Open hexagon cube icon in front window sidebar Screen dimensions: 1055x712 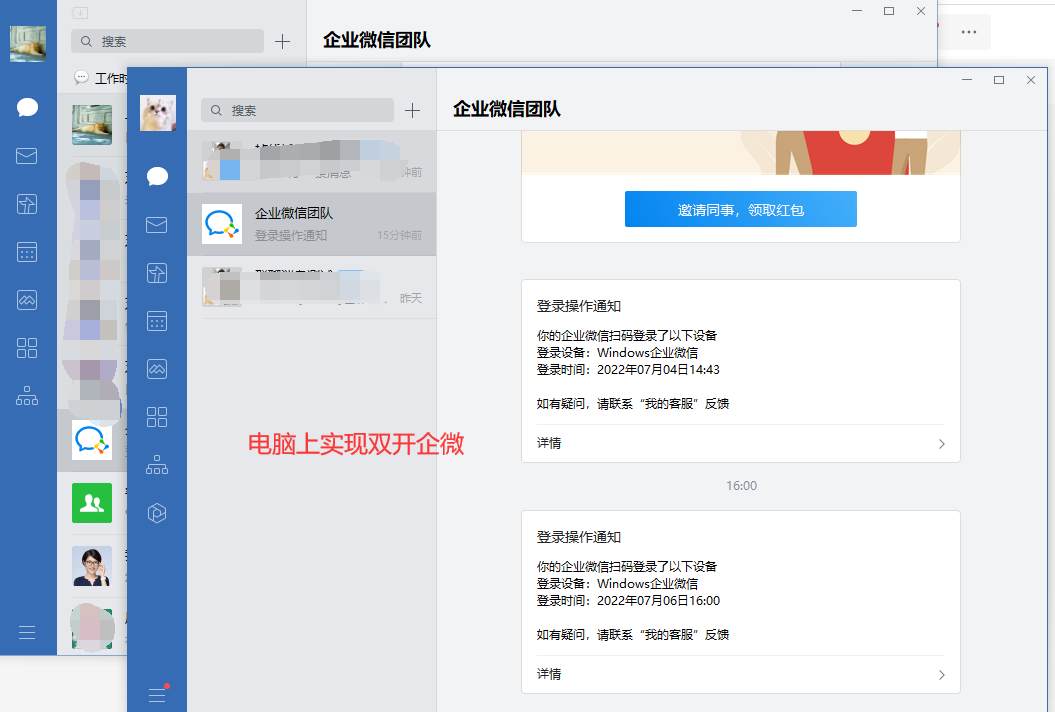click(157, 513)
